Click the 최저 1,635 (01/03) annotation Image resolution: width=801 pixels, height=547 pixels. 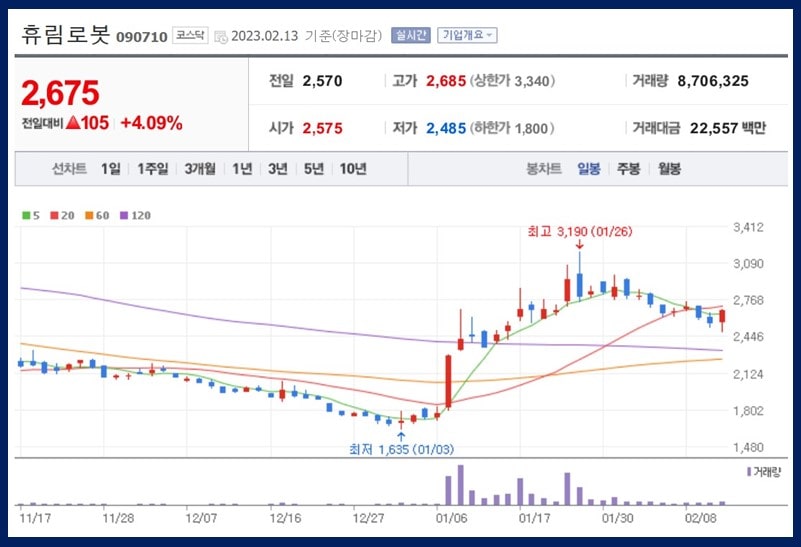[402, 449]
